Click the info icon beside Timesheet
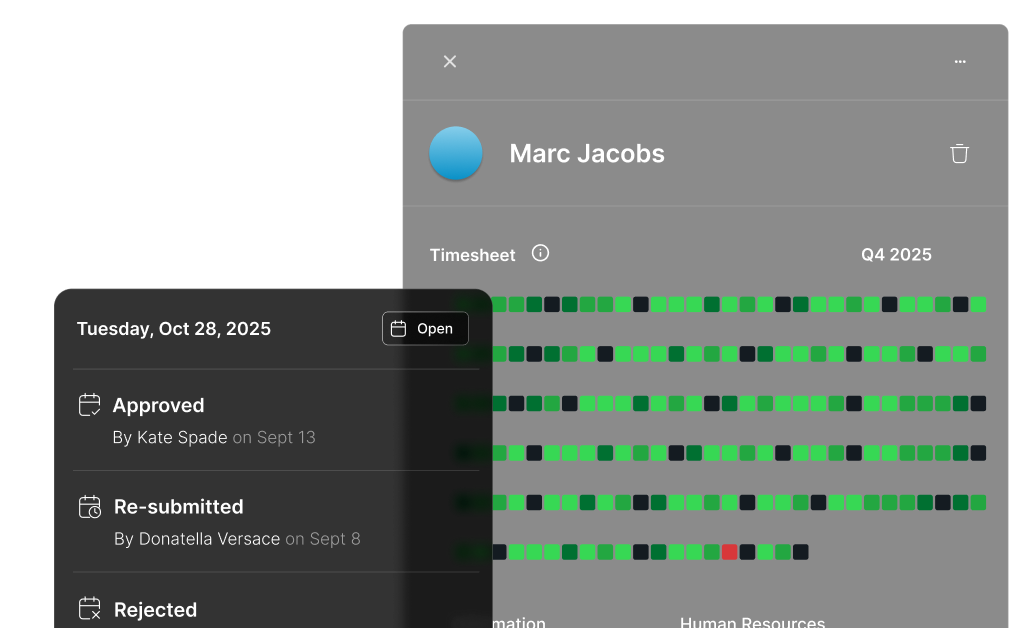This screenshot has height=628, width=1032. 540,253
